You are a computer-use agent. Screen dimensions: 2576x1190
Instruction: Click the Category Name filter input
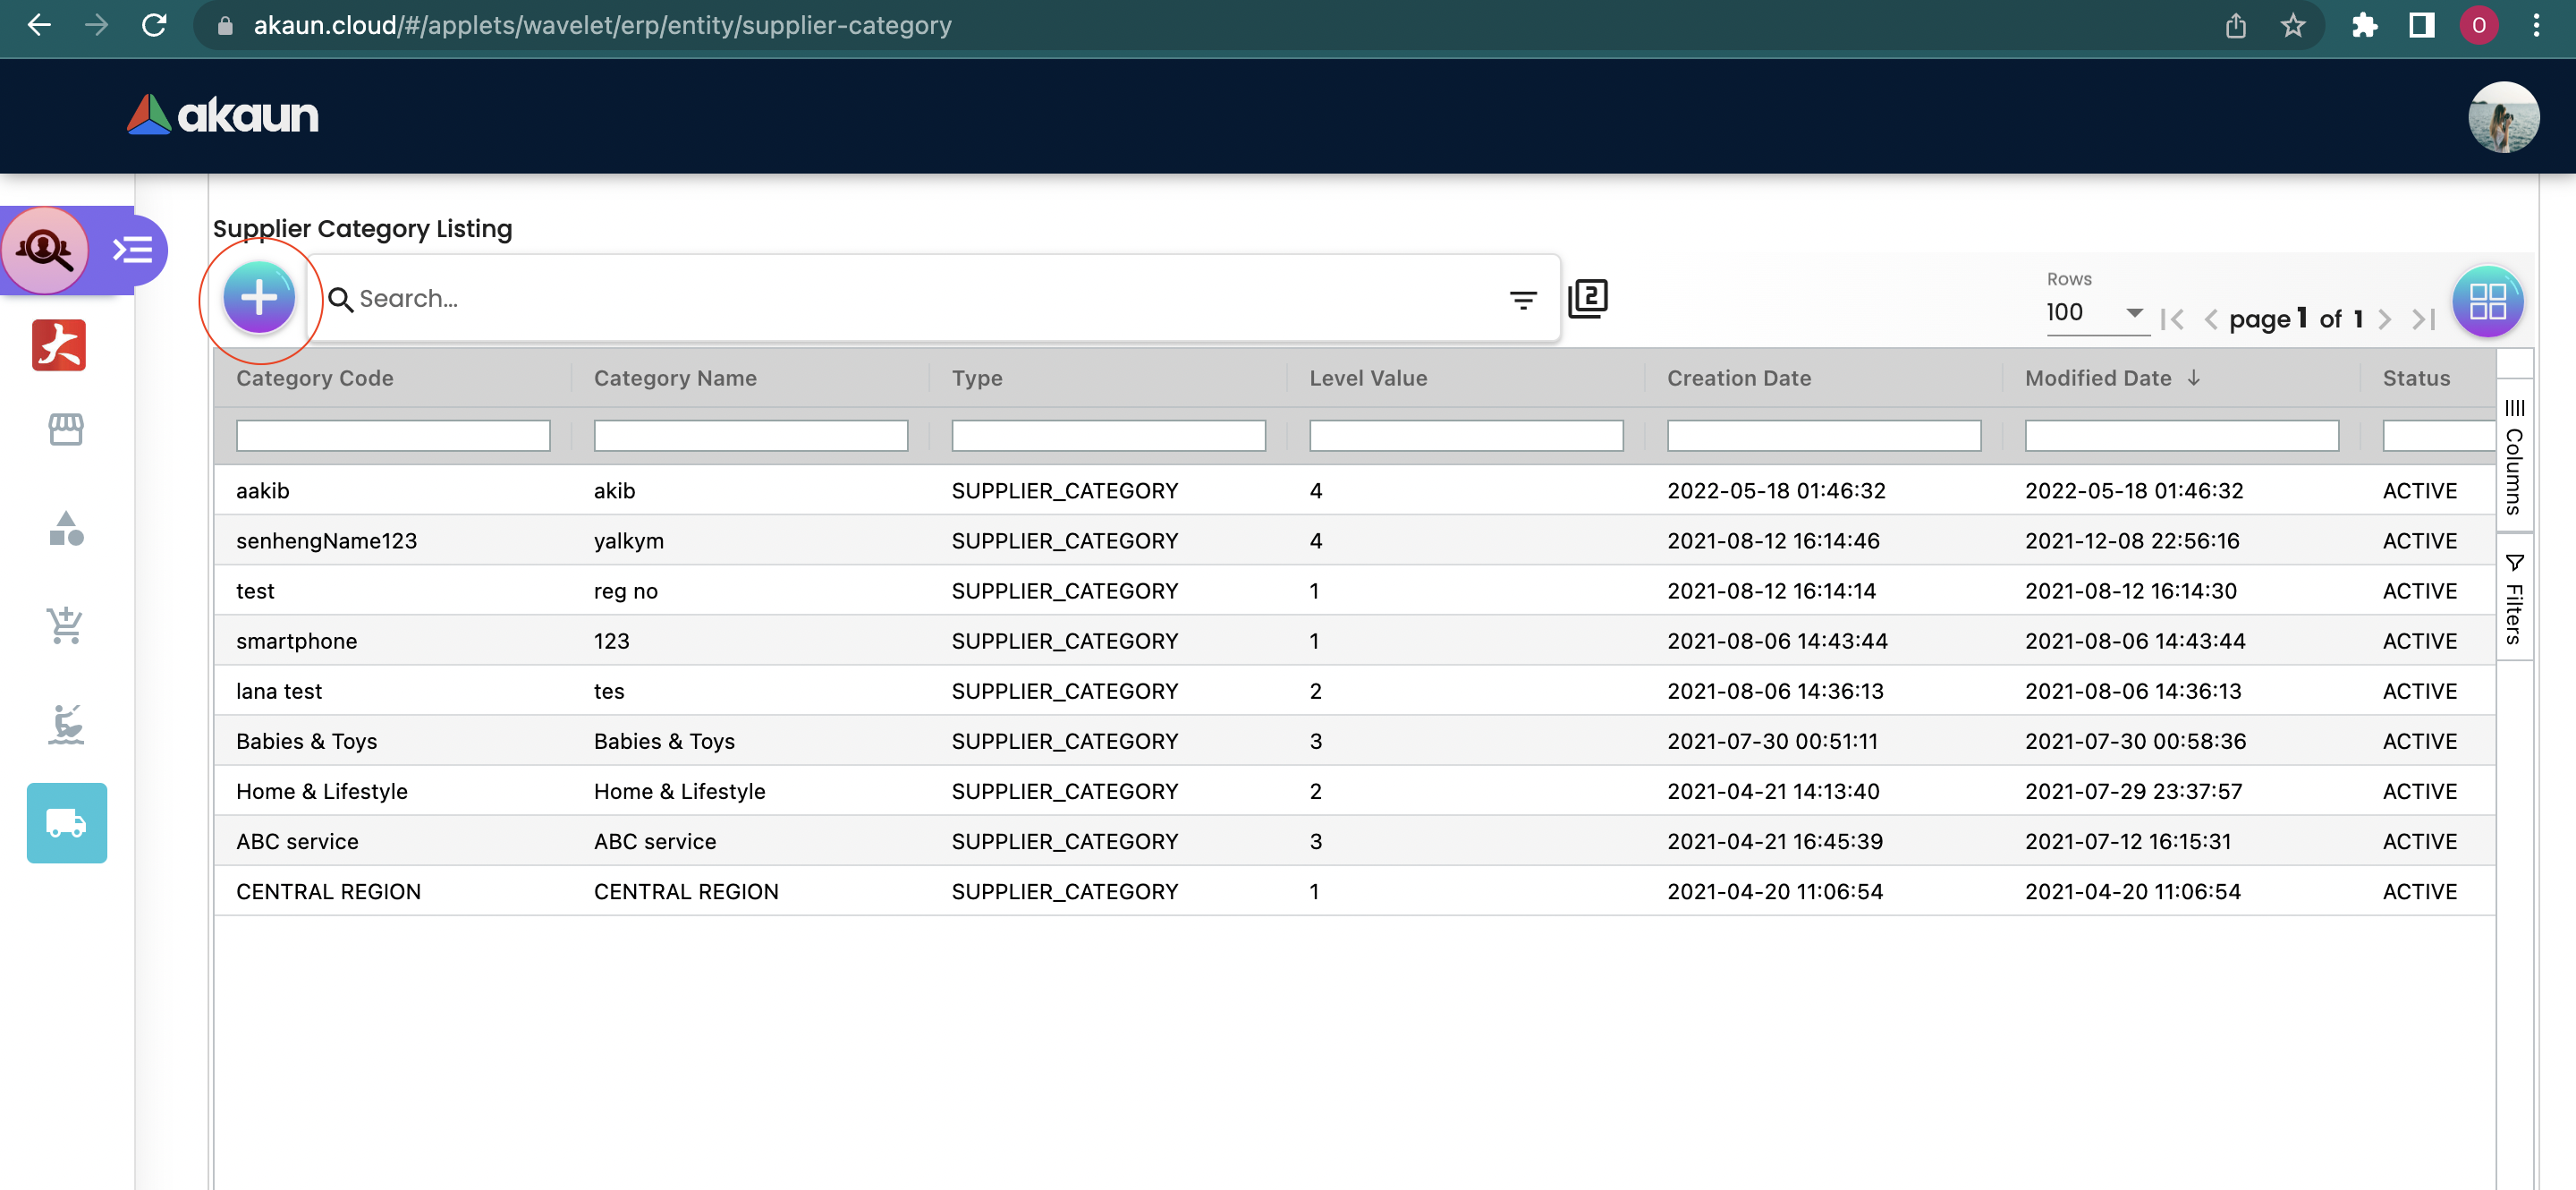[750, 435]
